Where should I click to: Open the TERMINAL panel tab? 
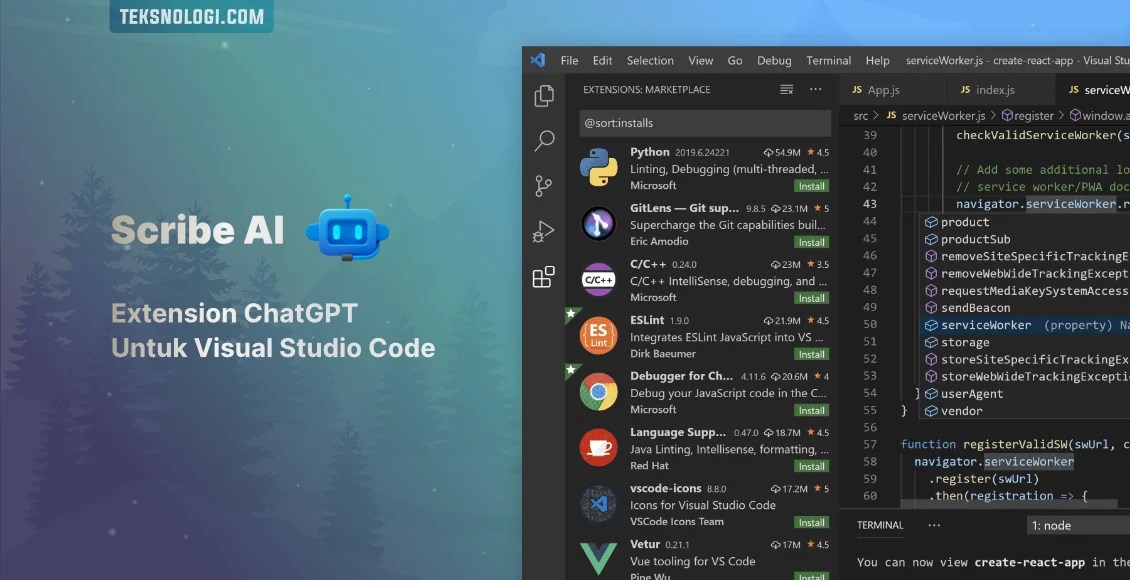(880, 525)
